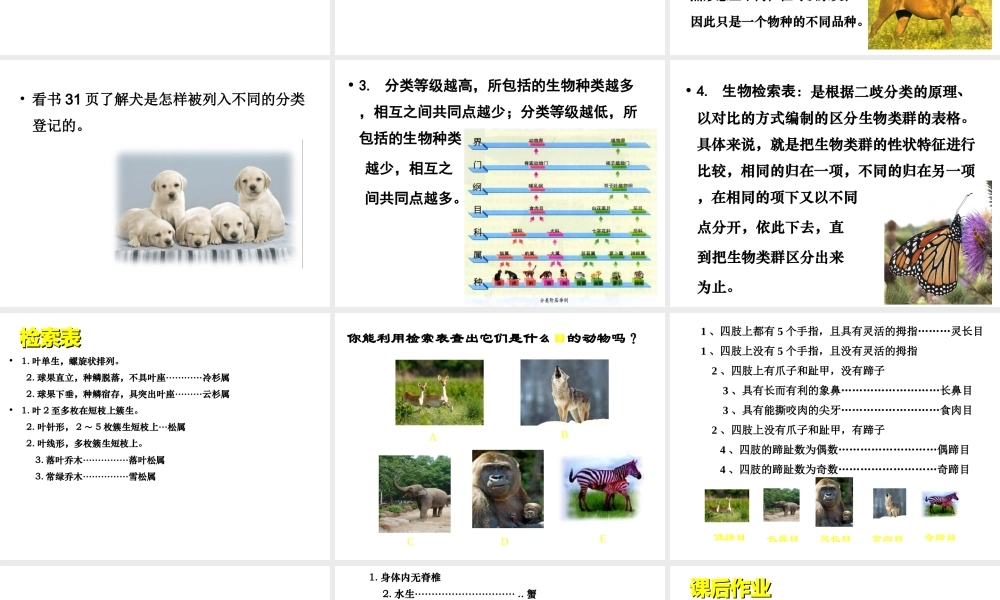Click the brown dog photo in top slide
Viewport: 1000px width, 600px height.
click(930, 24)
